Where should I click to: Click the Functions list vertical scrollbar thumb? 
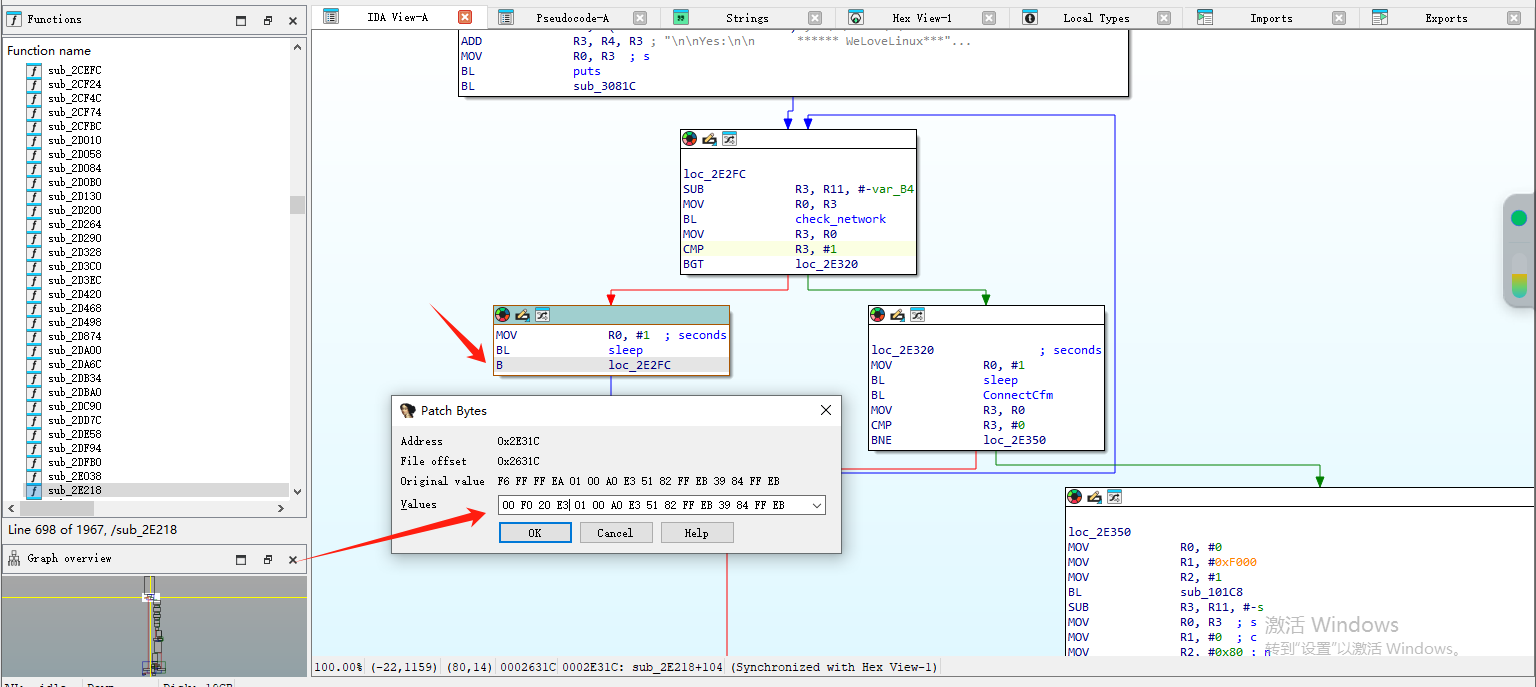pyautogui.click(x=297, y=204)
